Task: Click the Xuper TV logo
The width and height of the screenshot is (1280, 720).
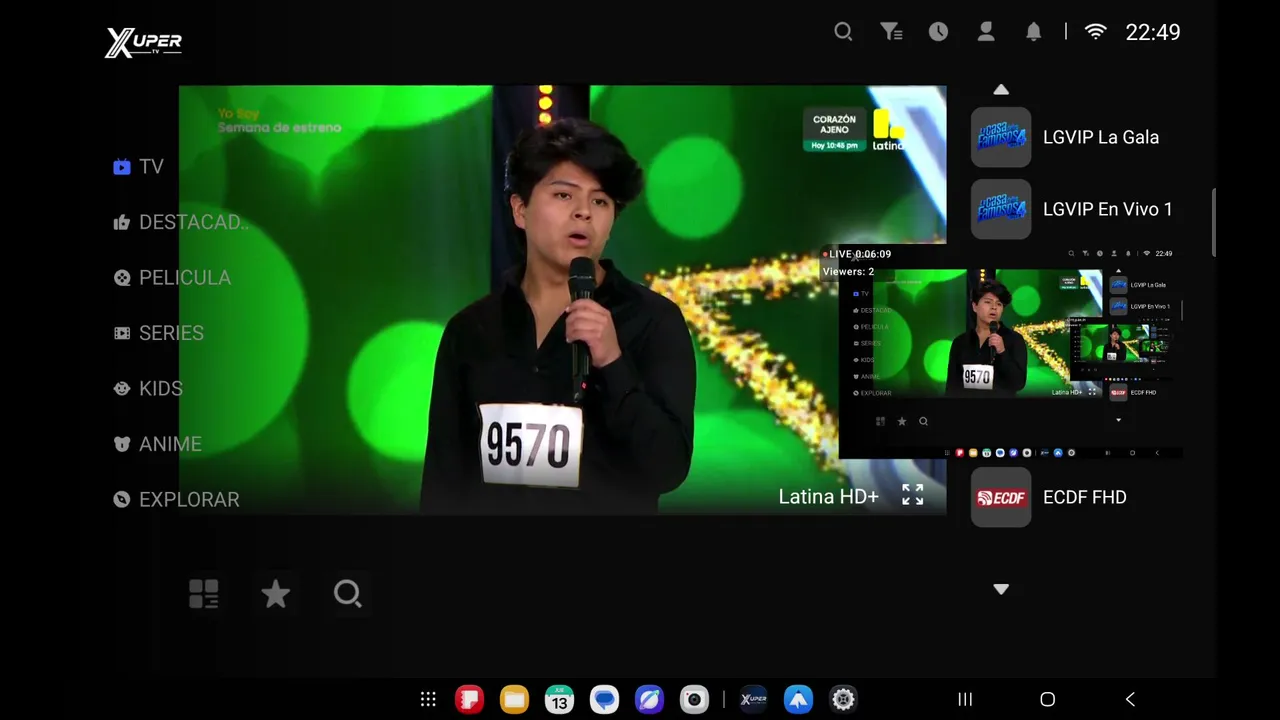Action: (x=144, y=42)
